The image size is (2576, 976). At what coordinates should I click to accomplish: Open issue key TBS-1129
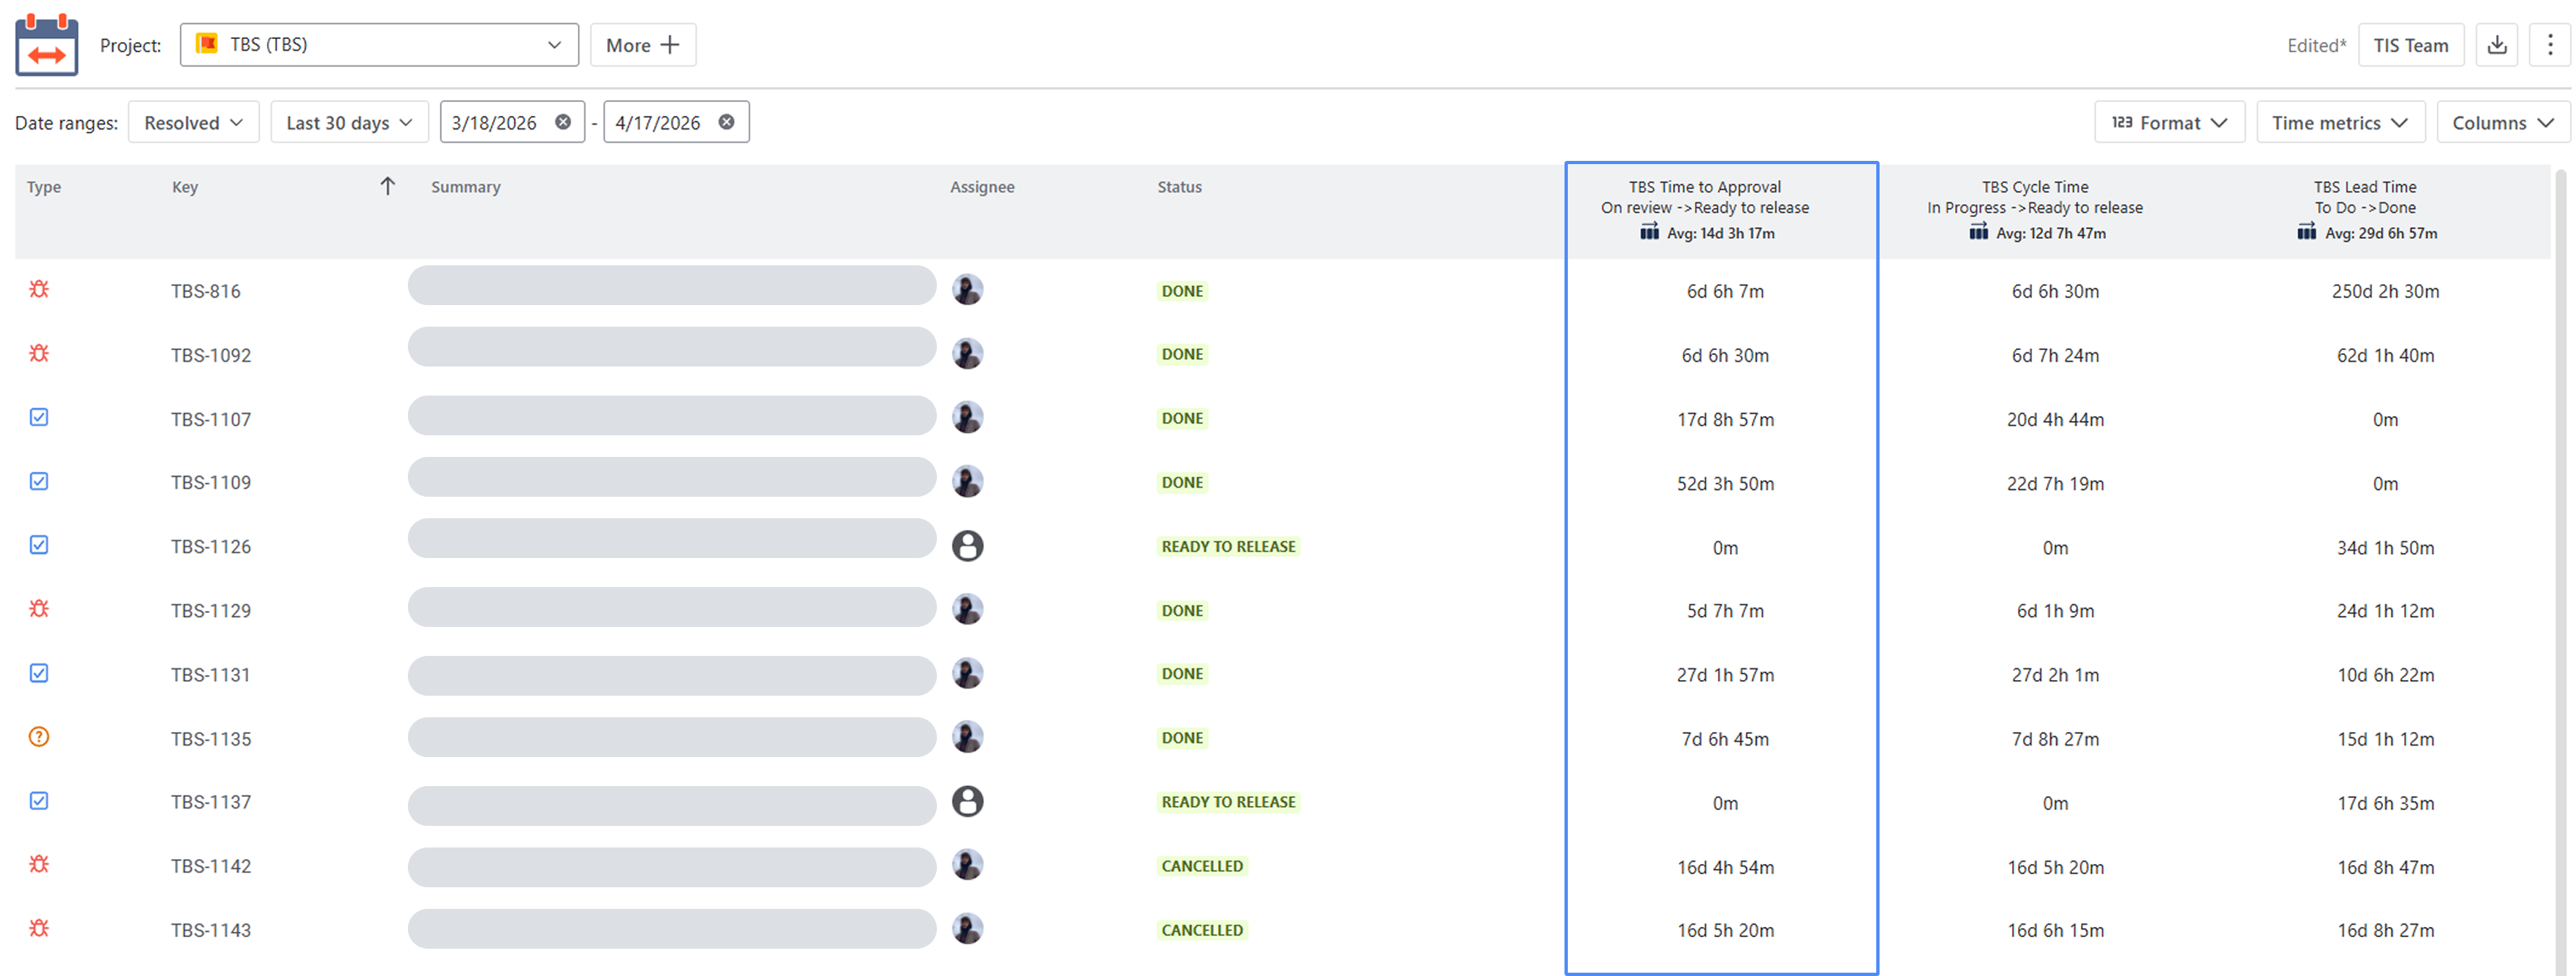[x=211, y=610]
